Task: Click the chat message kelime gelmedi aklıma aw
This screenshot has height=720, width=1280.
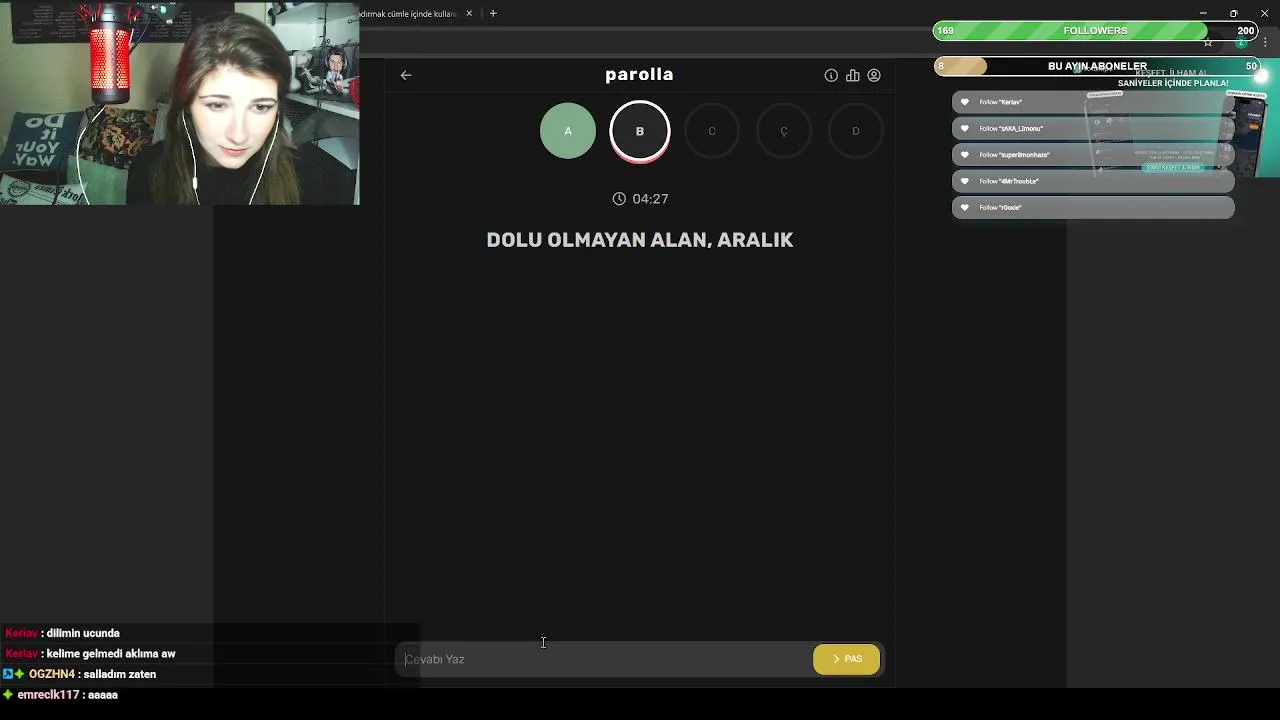Action: (111, 654)
